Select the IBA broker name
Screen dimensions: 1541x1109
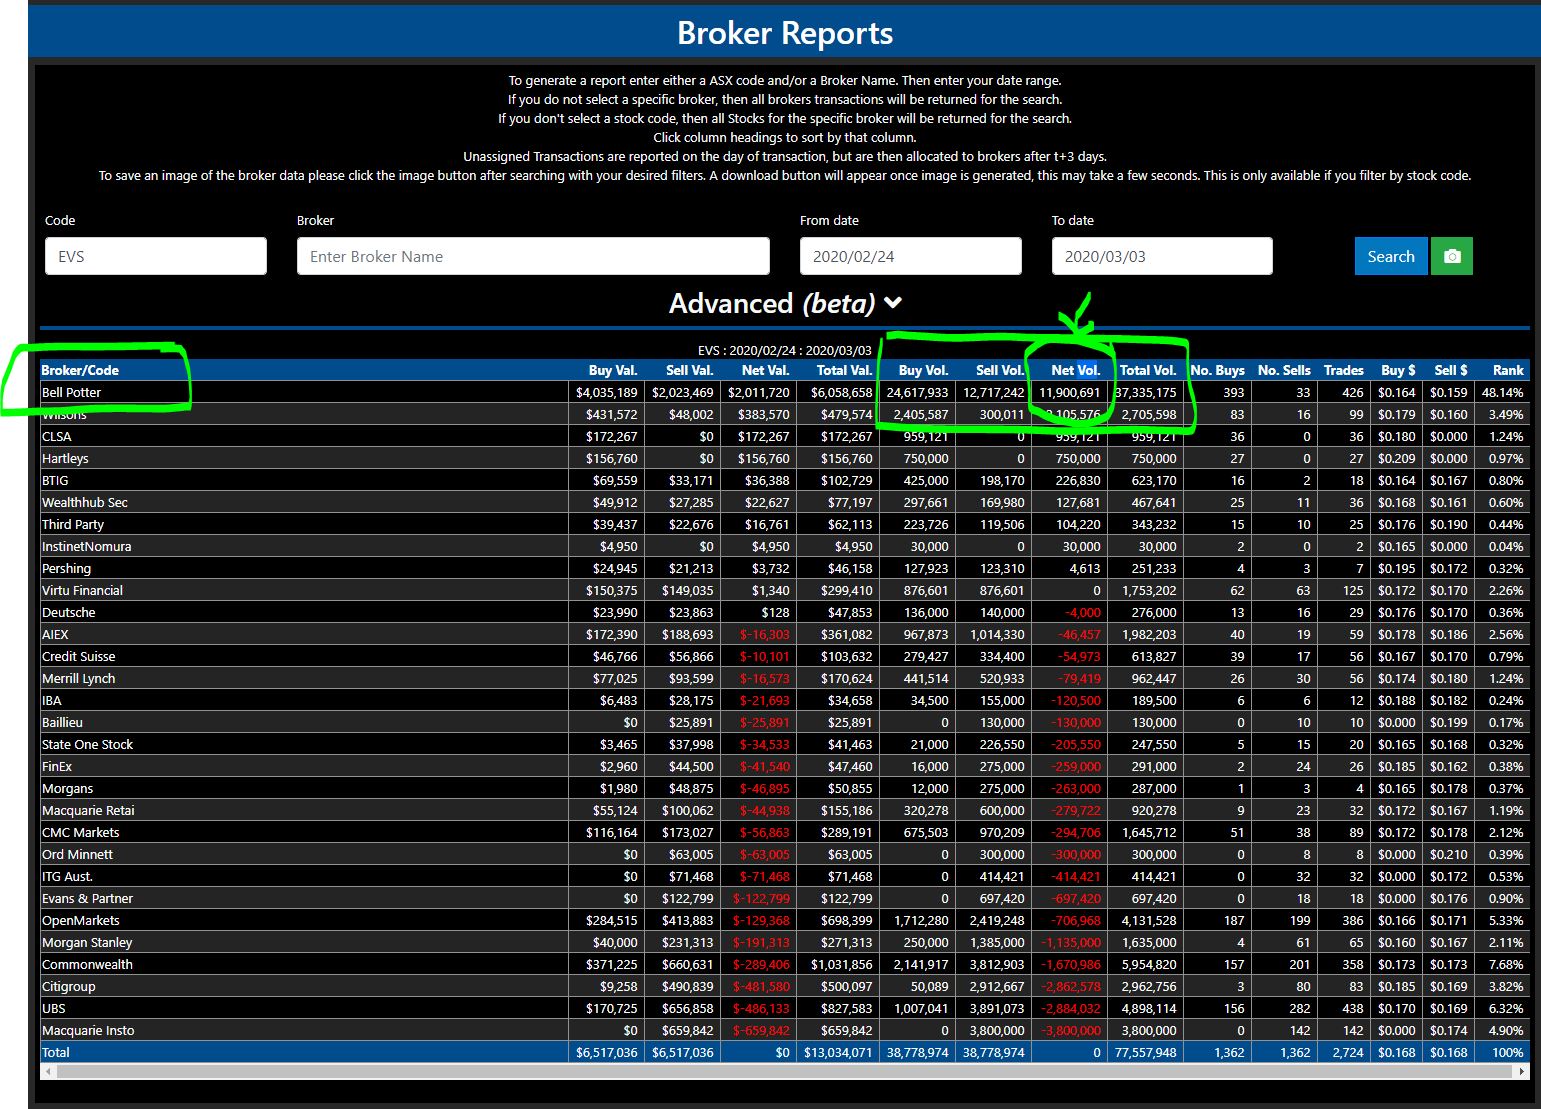click(x=51, y=700)
